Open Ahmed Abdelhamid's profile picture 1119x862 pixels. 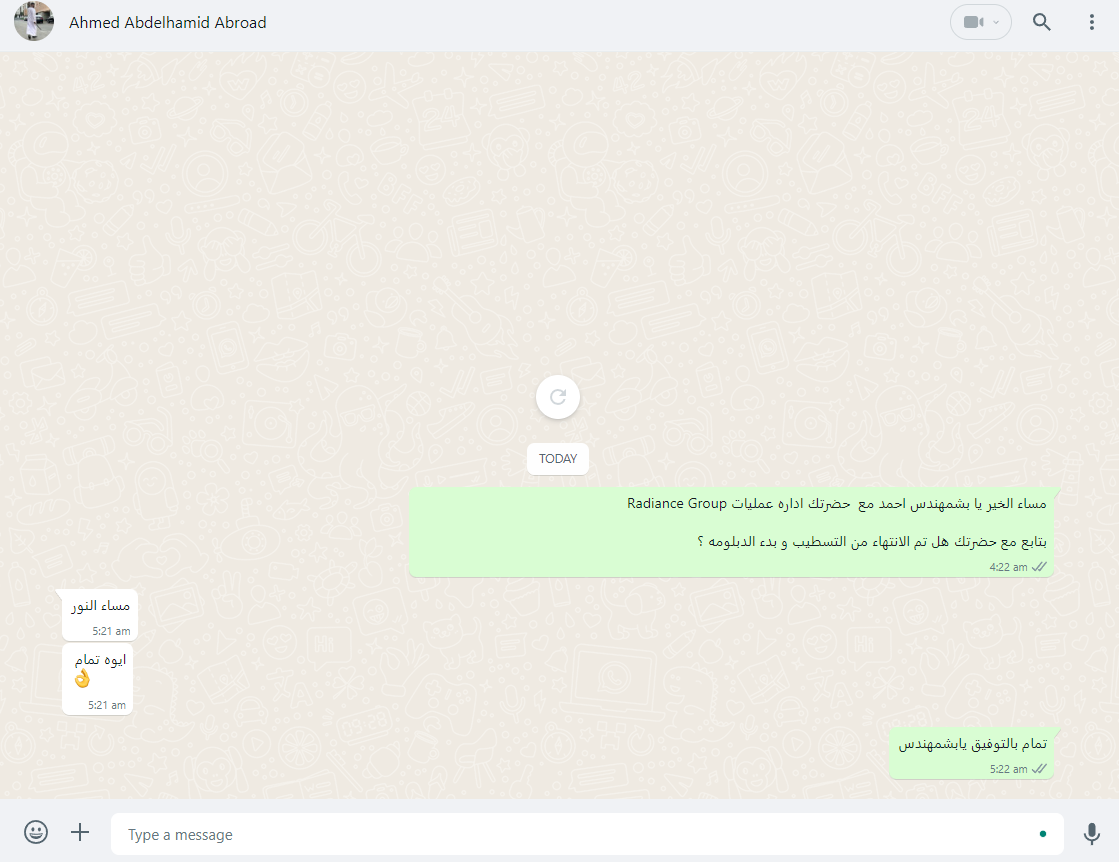pos(34,21)
